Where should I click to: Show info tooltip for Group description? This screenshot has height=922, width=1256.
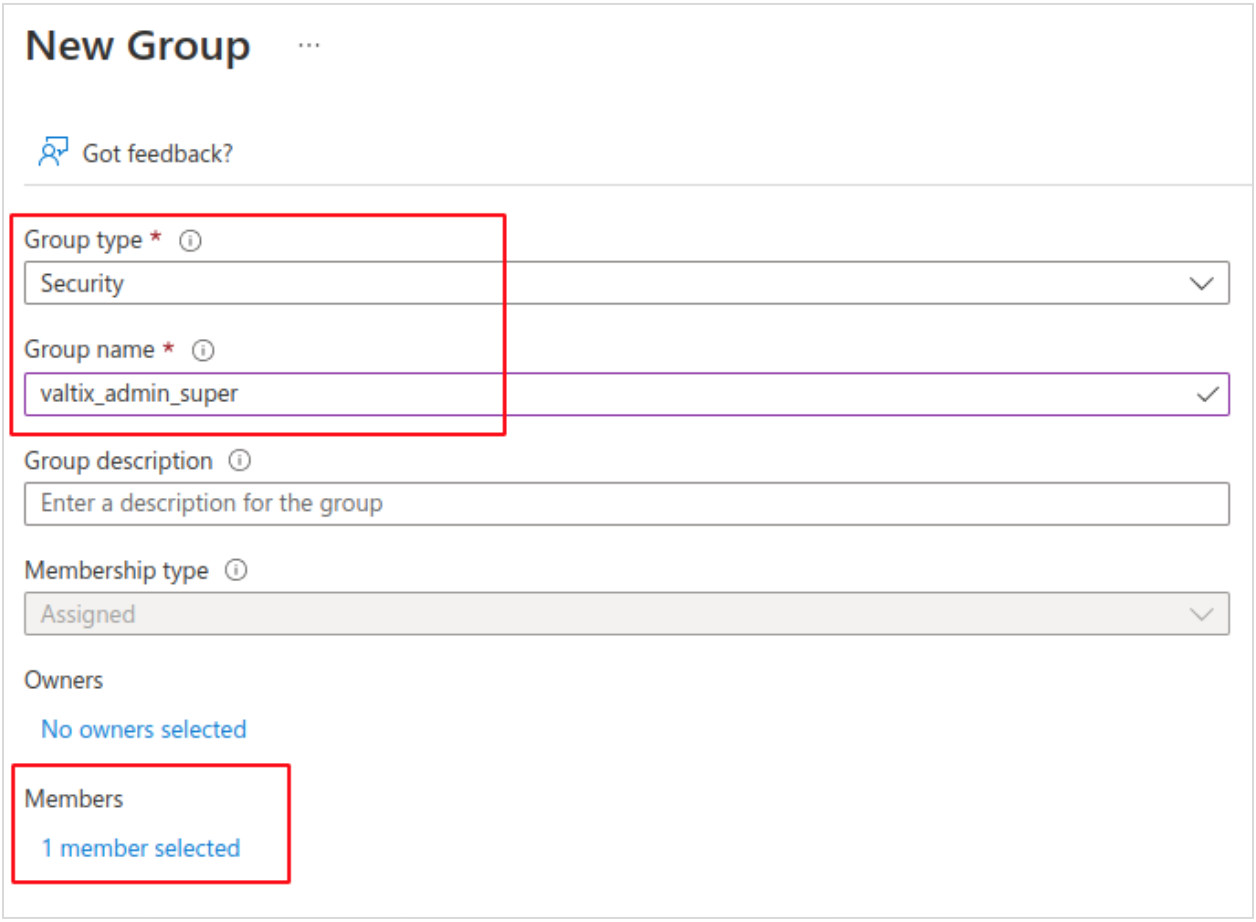pyautogui.click(x=240, y=461)
